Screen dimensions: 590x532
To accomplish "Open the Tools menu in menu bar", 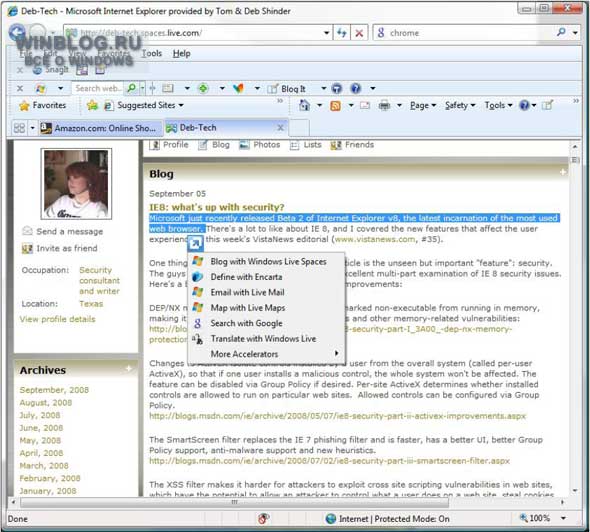I will pyautogui.click(x=152, y=53).
